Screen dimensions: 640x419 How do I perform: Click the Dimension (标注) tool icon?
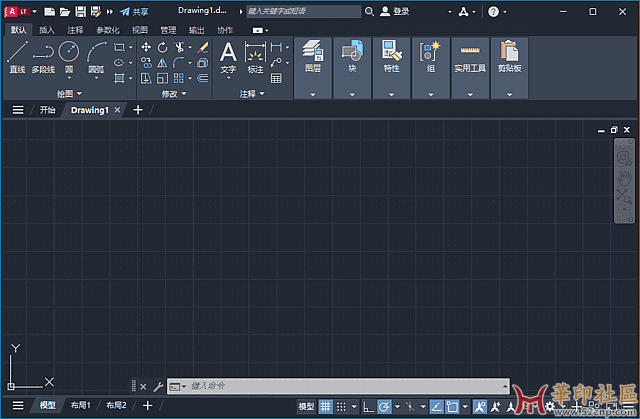pos(254,52)
